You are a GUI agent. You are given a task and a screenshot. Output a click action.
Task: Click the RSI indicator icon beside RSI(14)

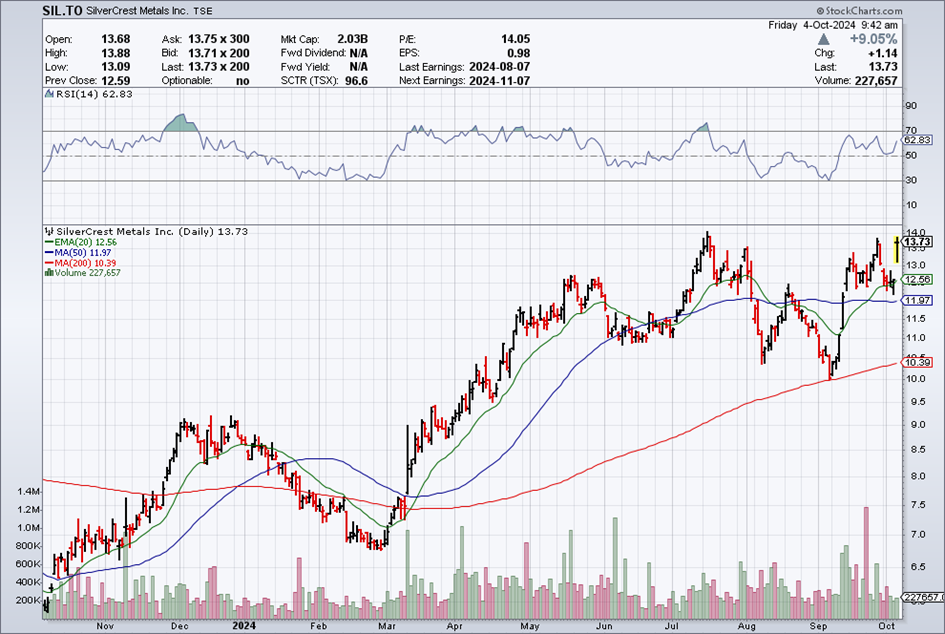(x=49, y=94)
